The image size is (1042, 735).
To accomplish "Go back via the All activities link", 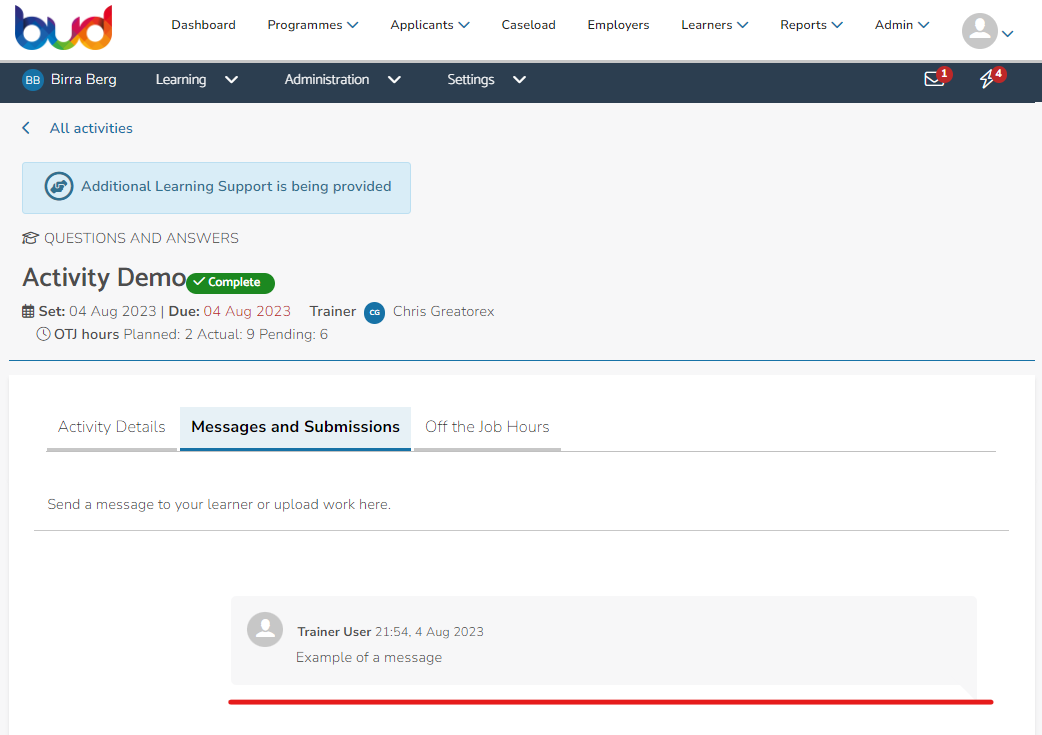I will click(x=91, y=127).
